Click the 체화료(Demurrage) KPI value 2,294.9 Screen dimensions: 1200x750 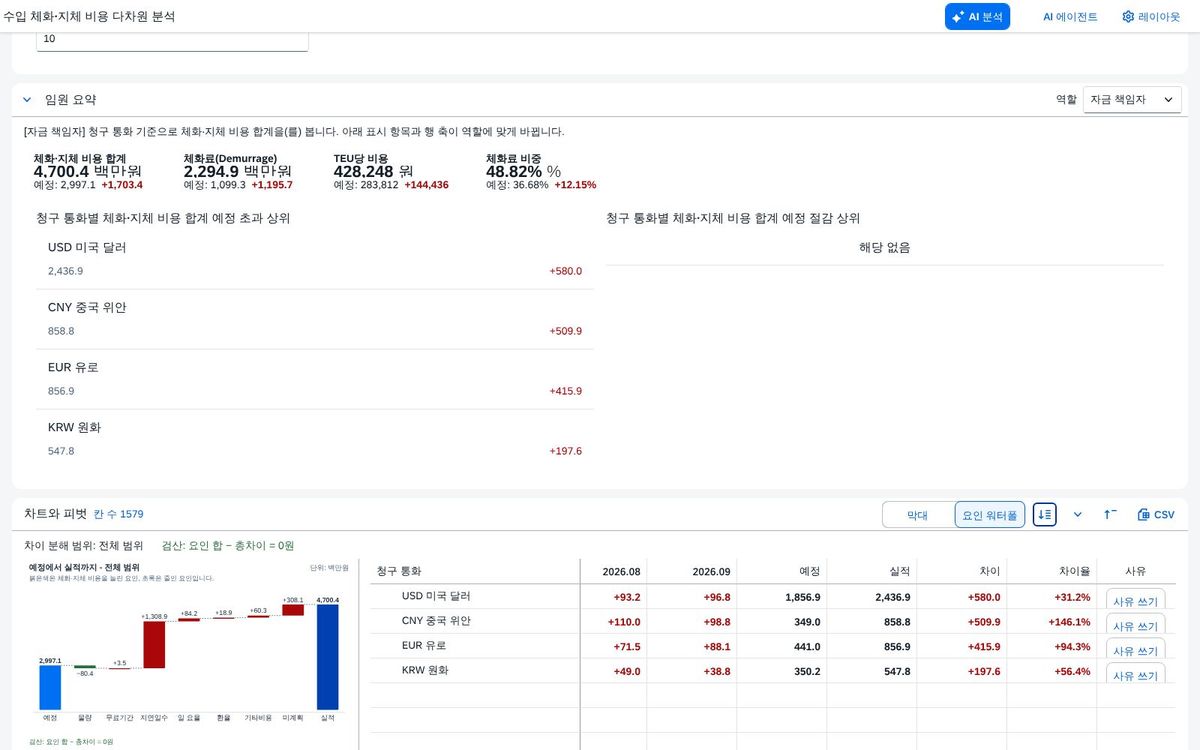pos(211,171)
